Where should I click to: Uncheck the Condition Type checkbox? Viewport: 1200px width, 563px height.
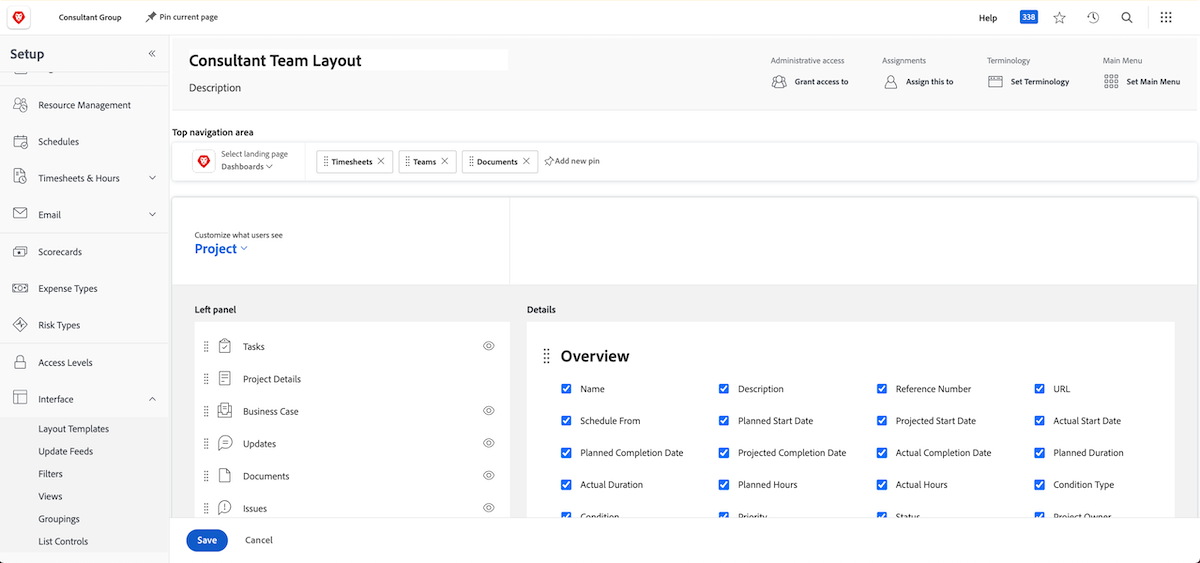pyautogui.click(x=1040, y=484)
